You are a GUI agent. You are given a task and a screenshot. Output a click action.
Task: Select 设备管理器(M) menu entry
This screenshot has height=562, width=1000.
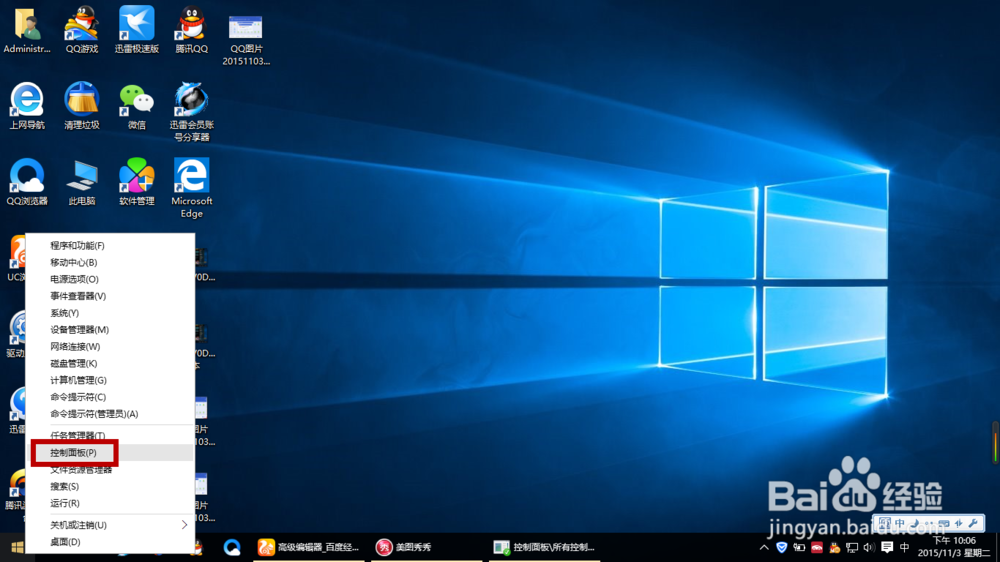(x=110, y=329)
